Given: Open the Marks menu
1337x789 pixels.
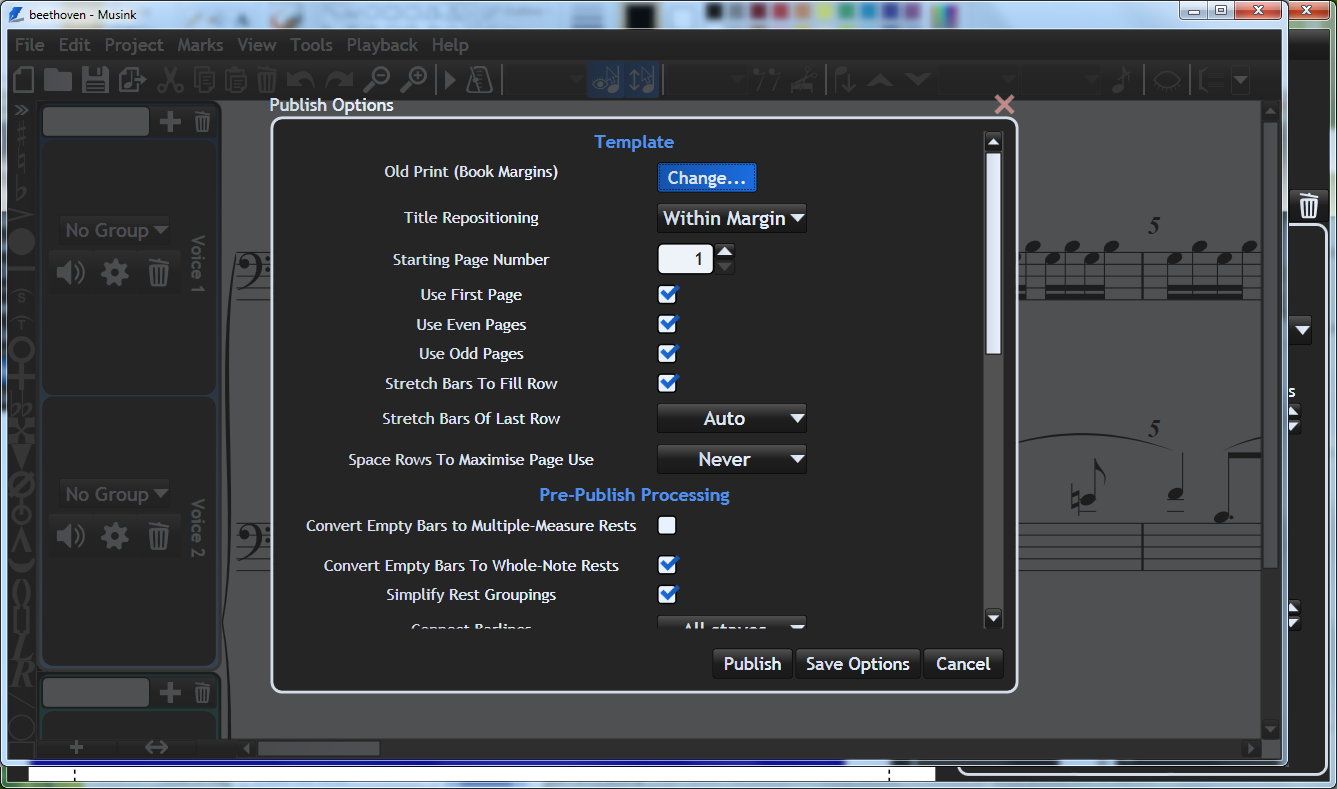Looking at the screenshot, I should coord(200,45).
